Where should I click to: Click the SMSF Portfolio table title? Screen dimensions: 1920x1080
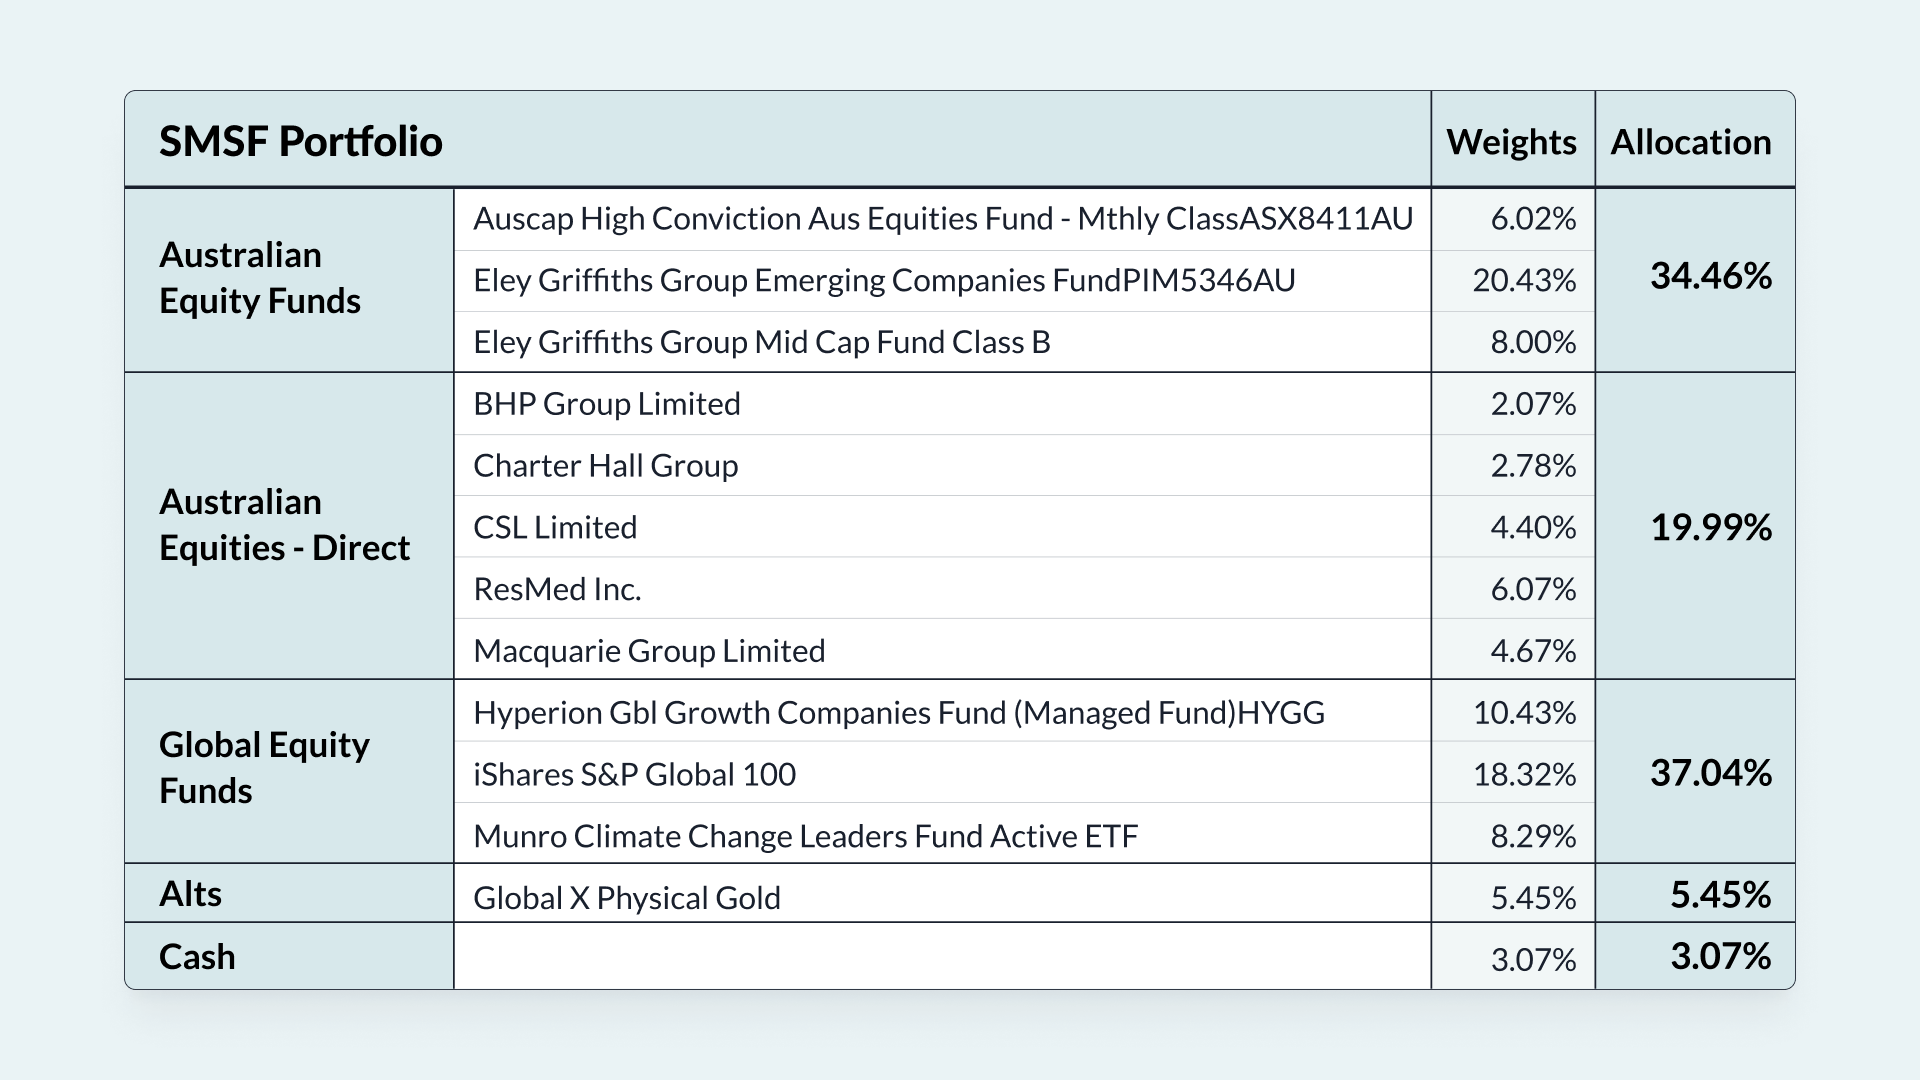click(300, 141)
